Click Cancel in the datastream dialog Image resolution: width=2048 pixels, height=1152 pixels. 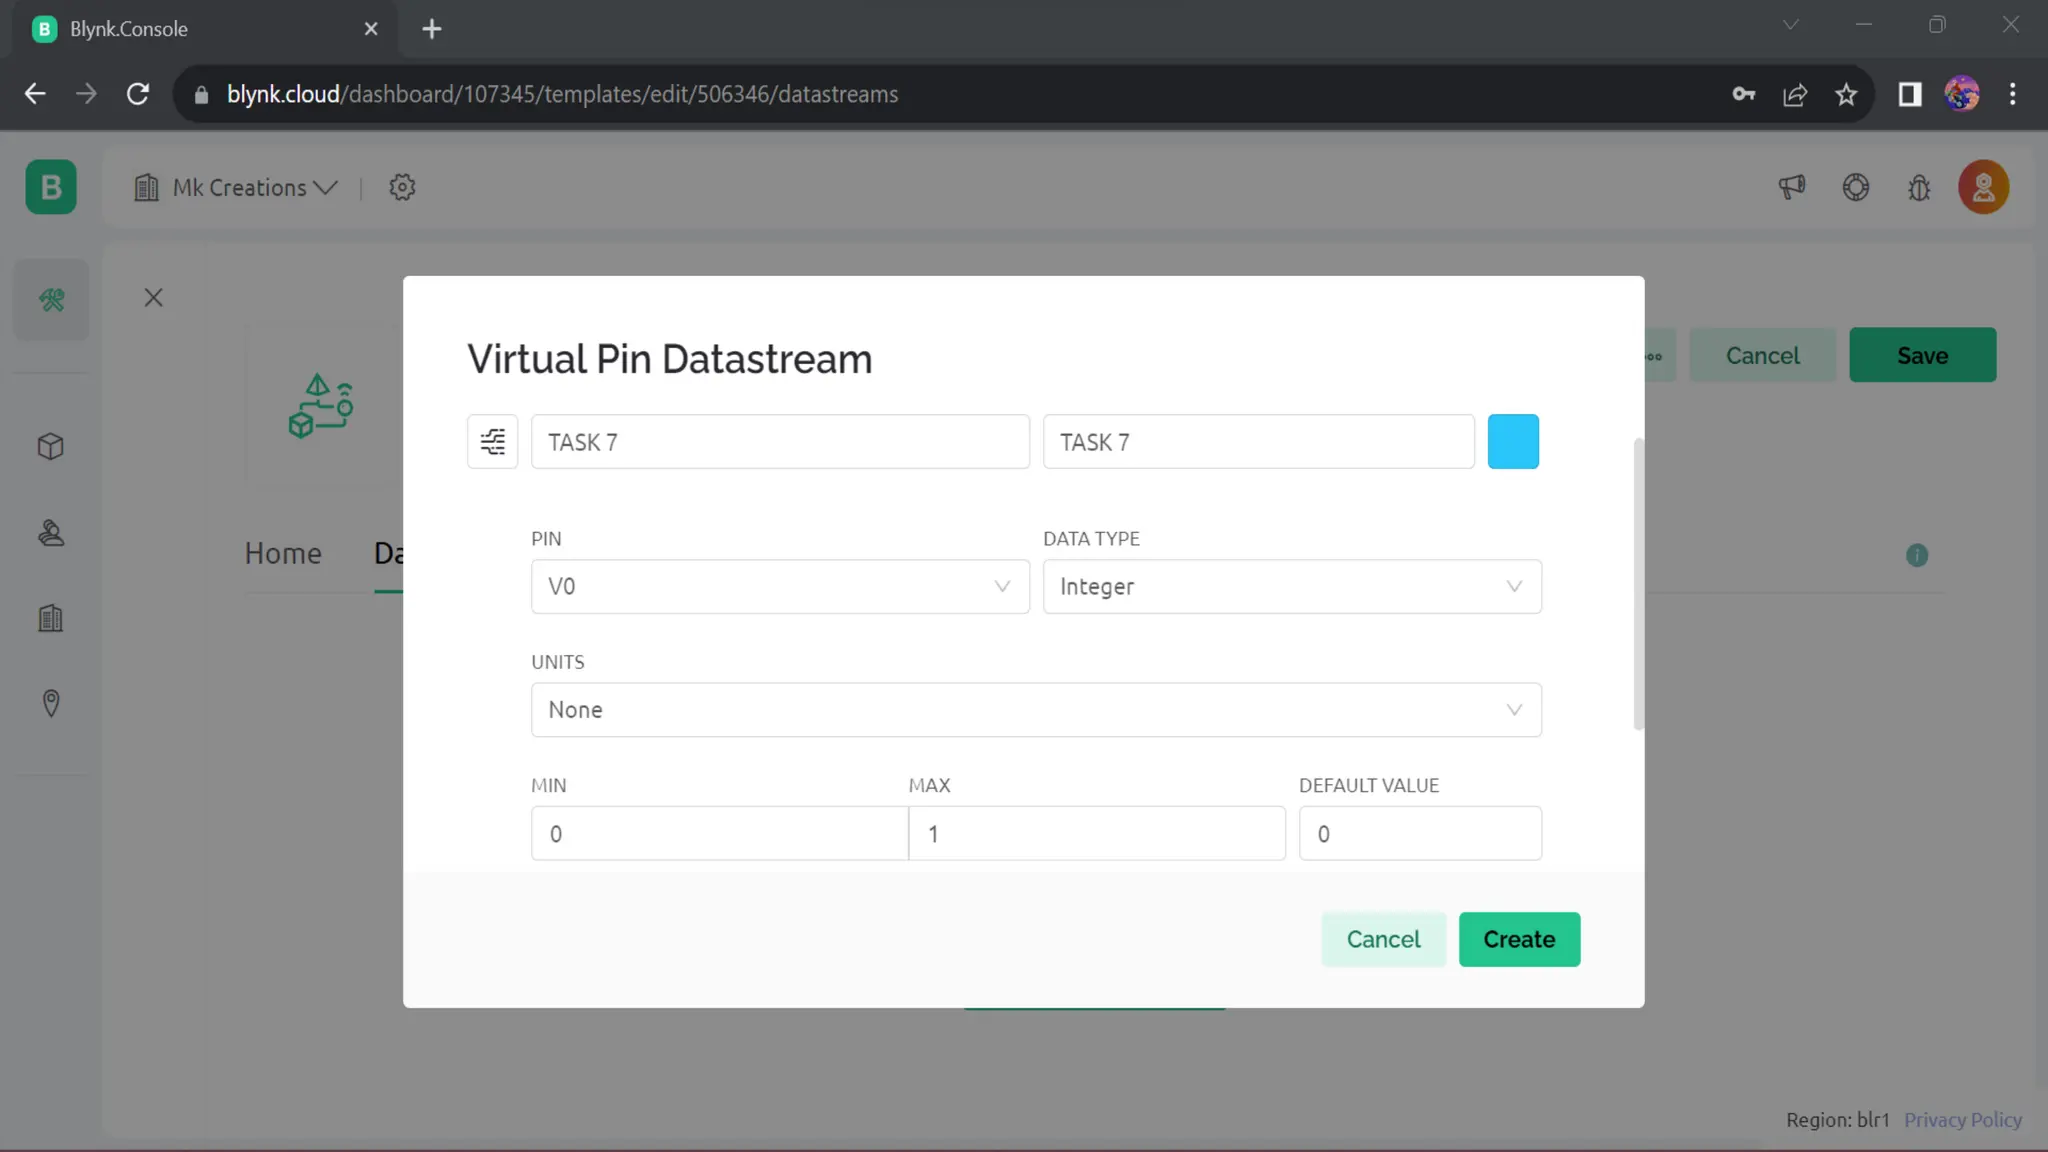point(1383,939)
